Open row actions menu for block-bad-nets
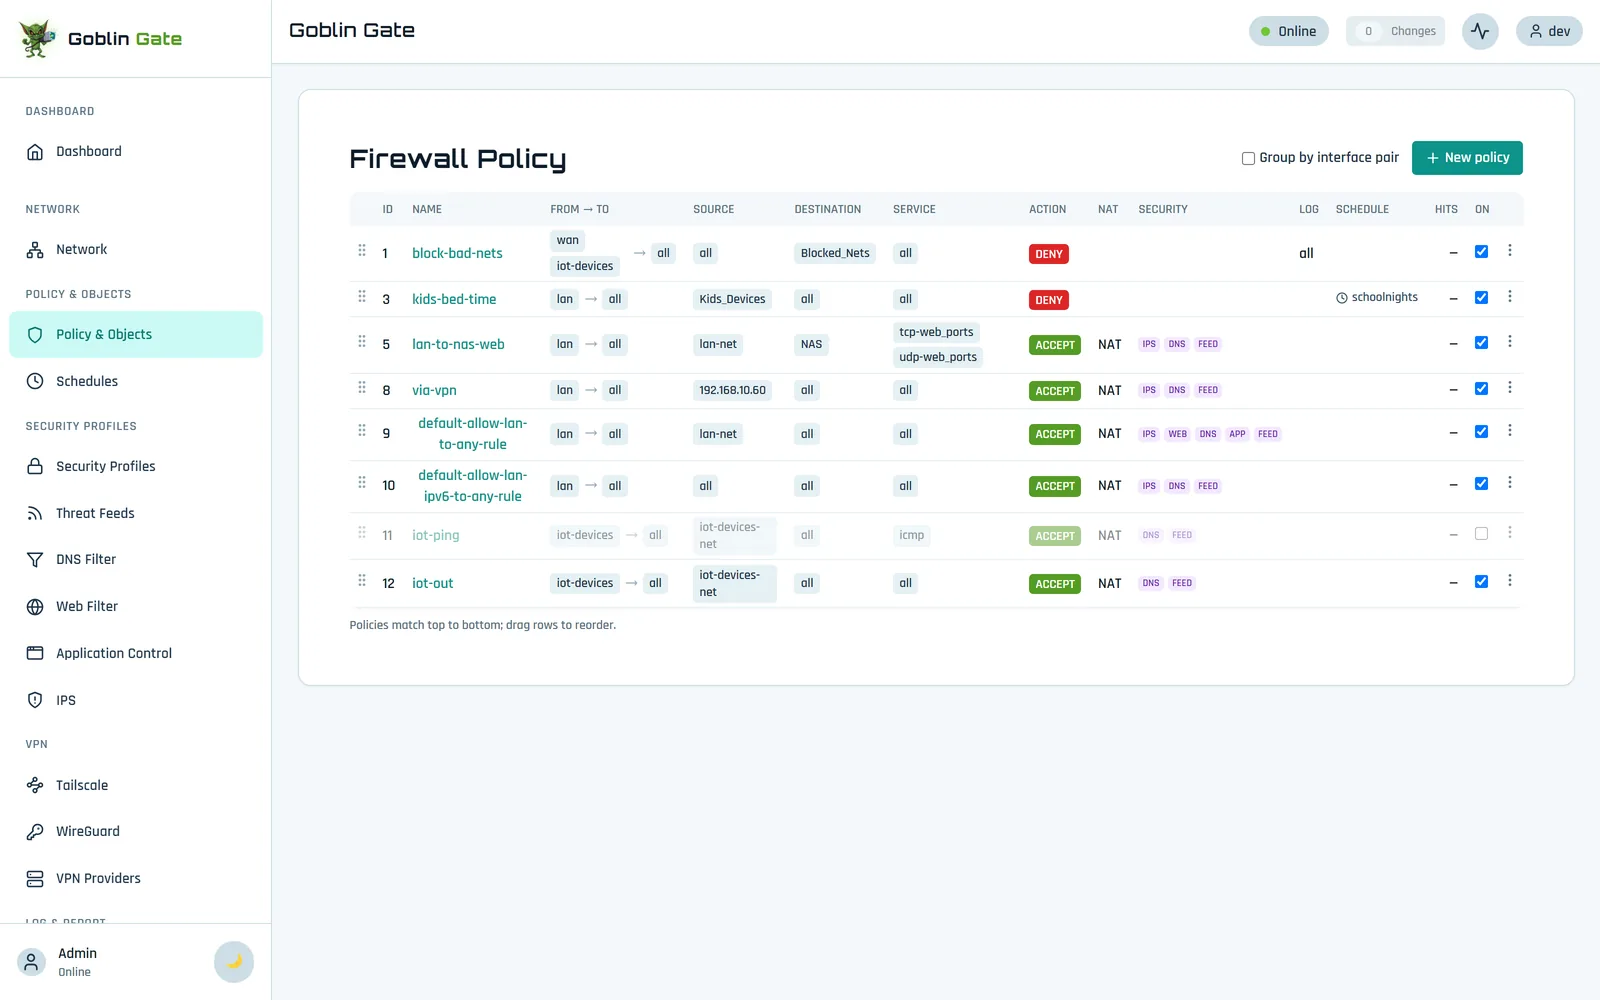 [x=1510, y=251]
